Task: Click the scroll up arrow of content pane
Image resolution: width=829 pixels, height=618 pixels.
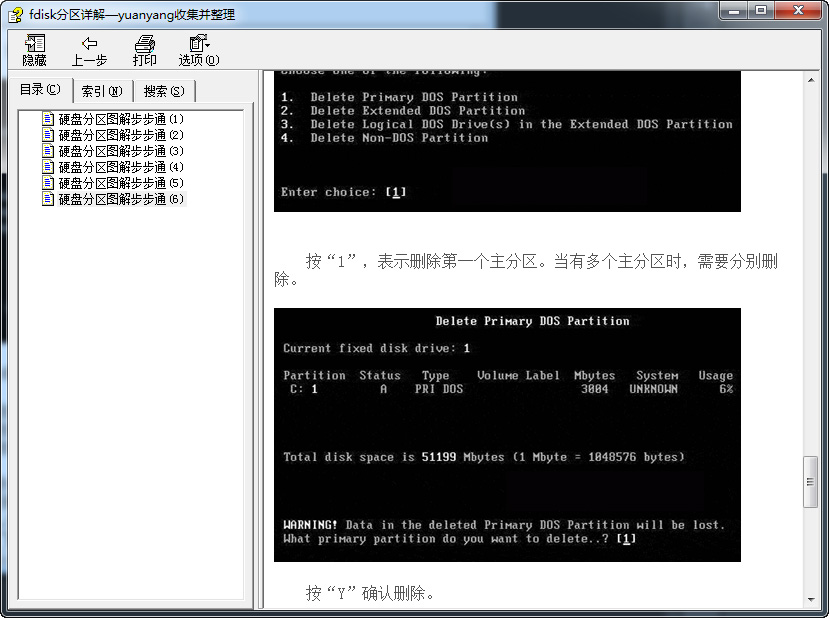Action: coord(811,80)
